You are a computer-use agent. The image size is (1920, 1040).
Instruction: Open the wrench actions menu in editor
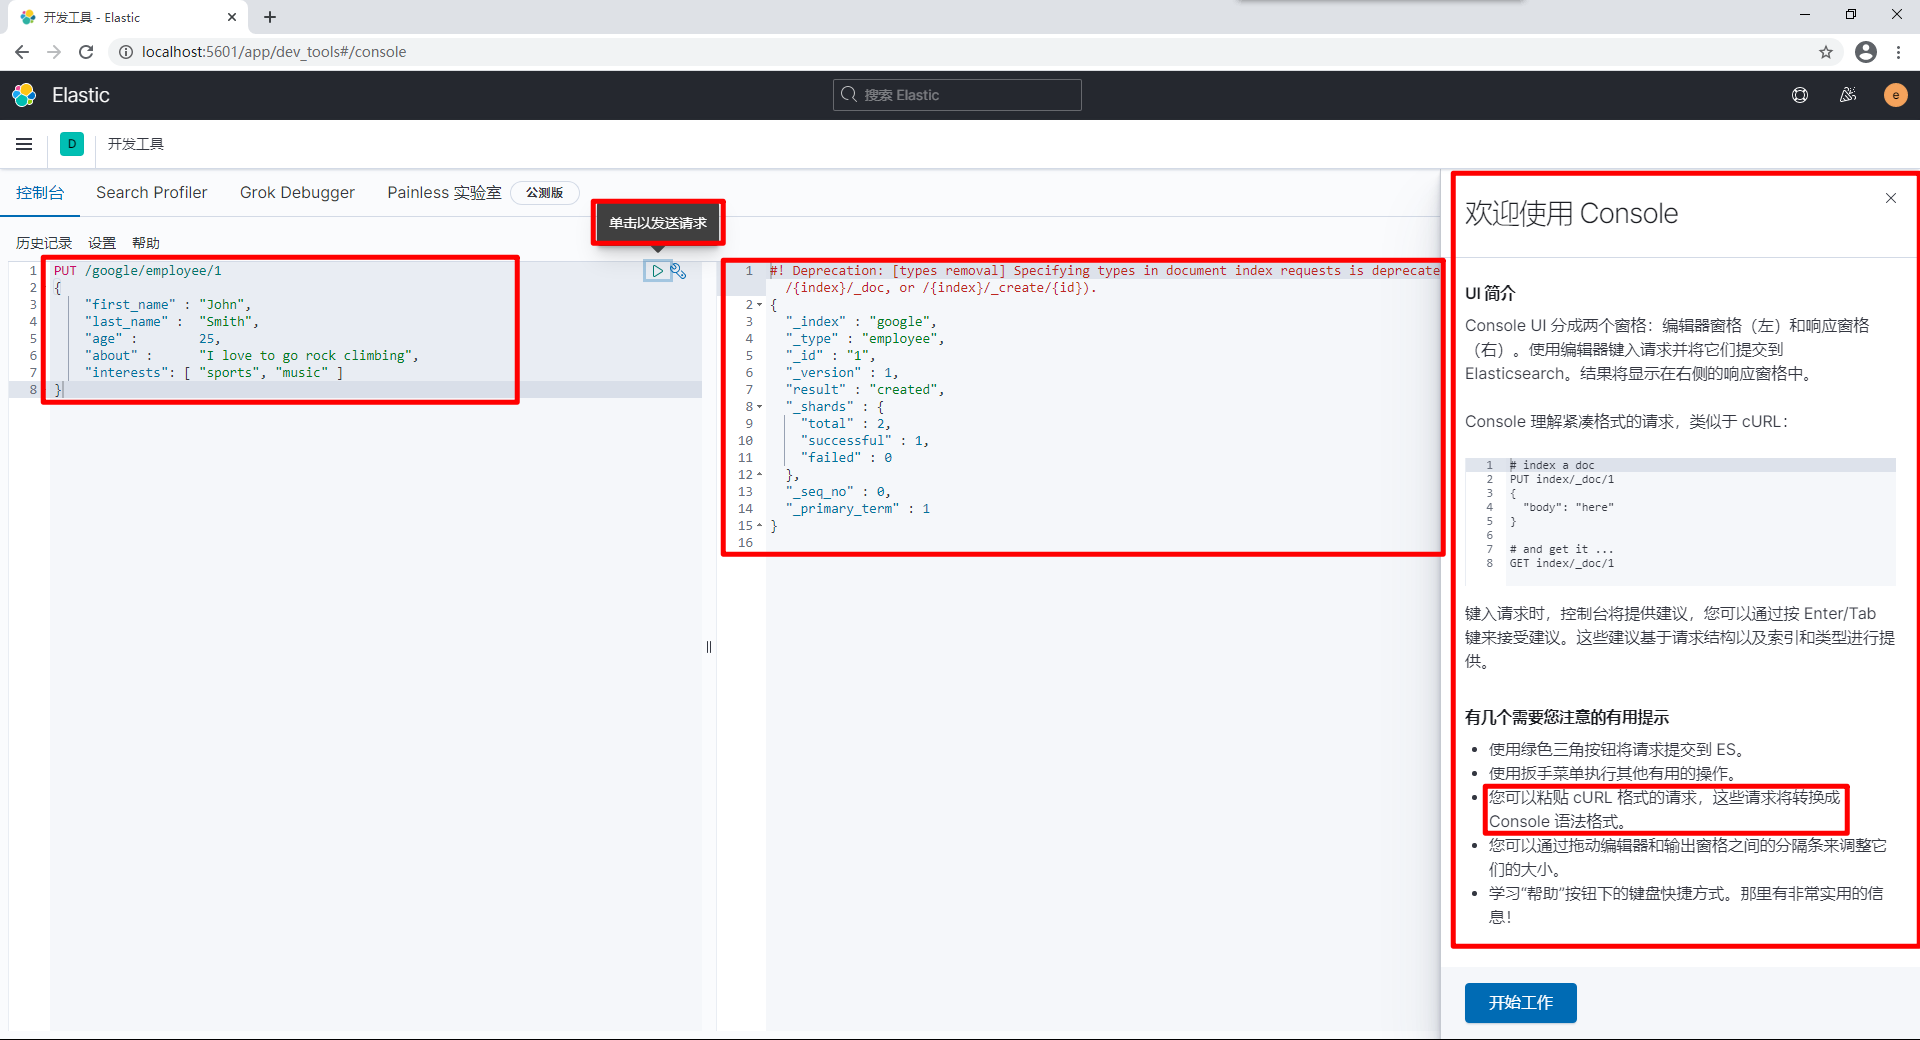click(678, 271)
